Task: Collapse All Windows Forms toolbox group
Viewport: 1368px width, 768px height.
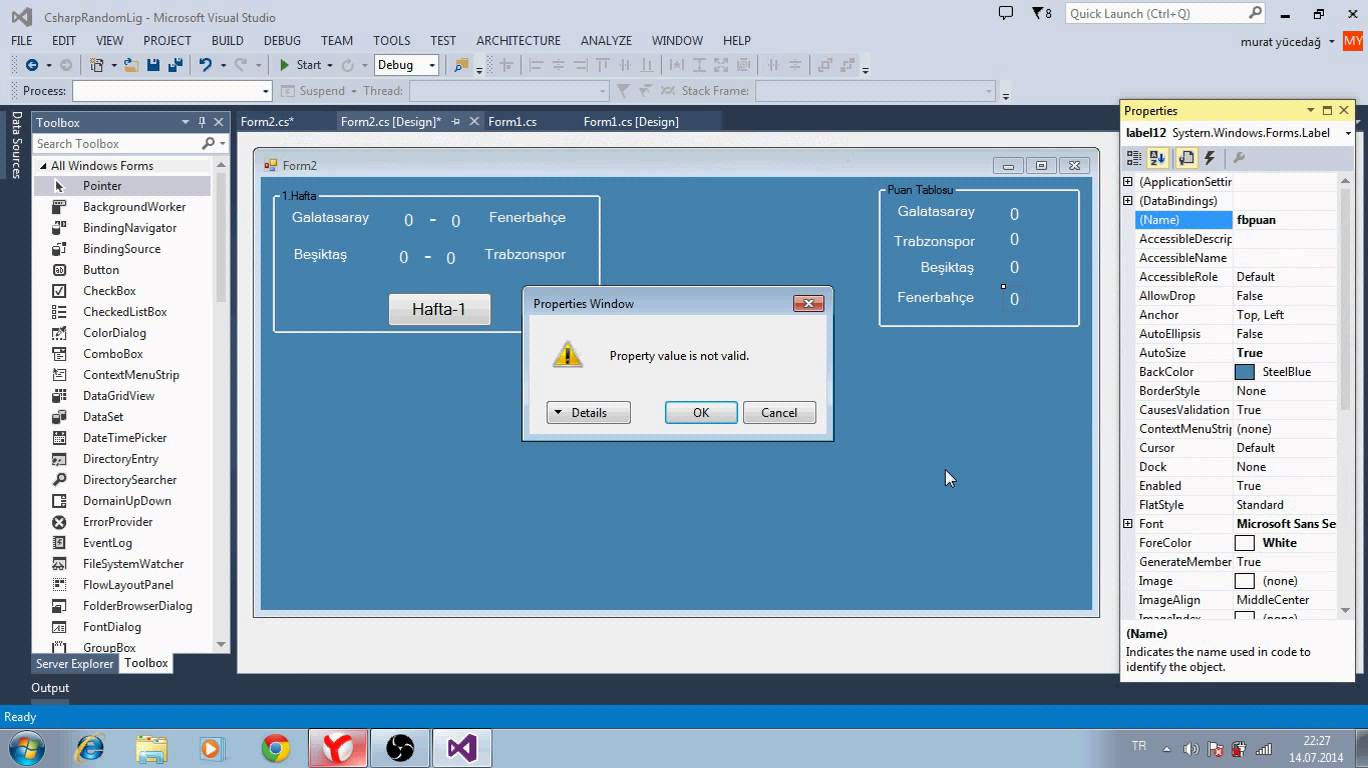Action: (x=42, y=166)
